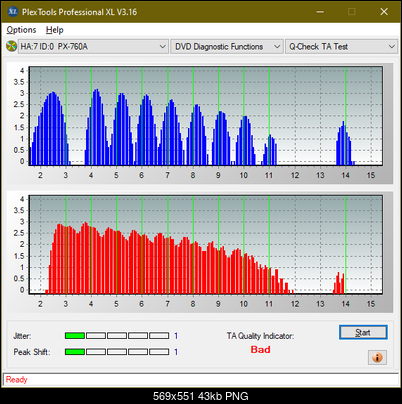Click the PlexTools Professional XL V3.16 title
The width and height of the screenshot is (402, 404).
(79, 12)
